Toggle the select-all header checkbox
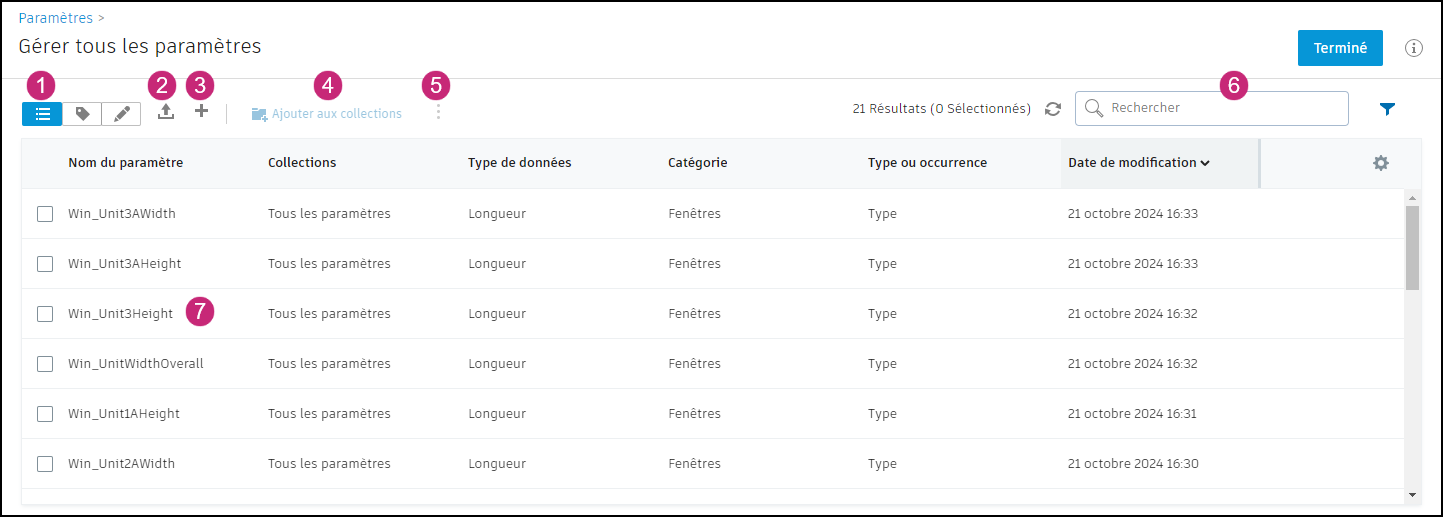 45,163
